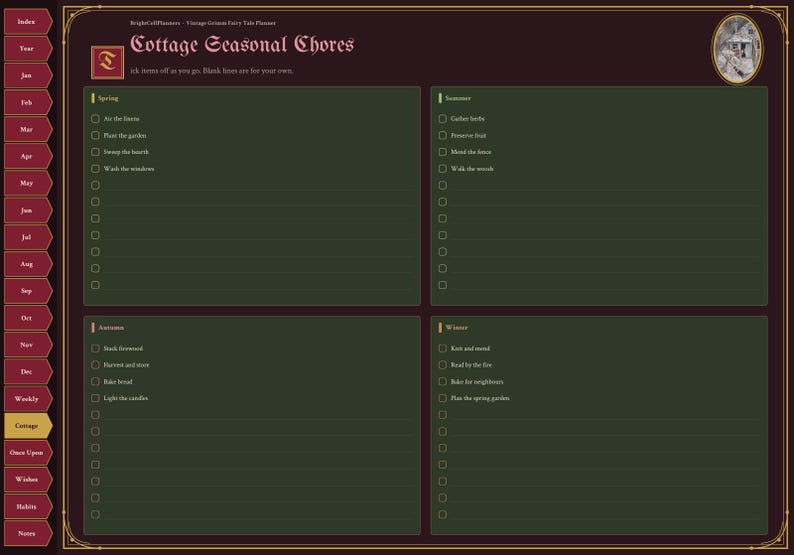Tick the last empty checkbox in Autumn
This screenshot has height=555, width=794.
(x=95, y=514)
